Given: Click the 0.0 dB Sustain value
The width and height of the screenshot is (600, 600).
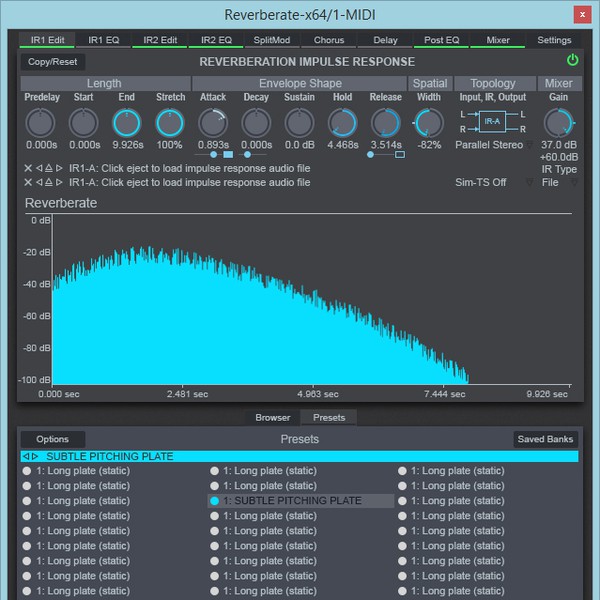Looking at the screenshot, I should [x=300, y=145].
